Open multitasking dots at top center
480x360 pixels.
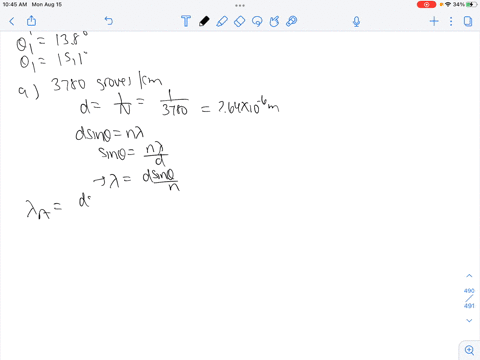(240, 5)
